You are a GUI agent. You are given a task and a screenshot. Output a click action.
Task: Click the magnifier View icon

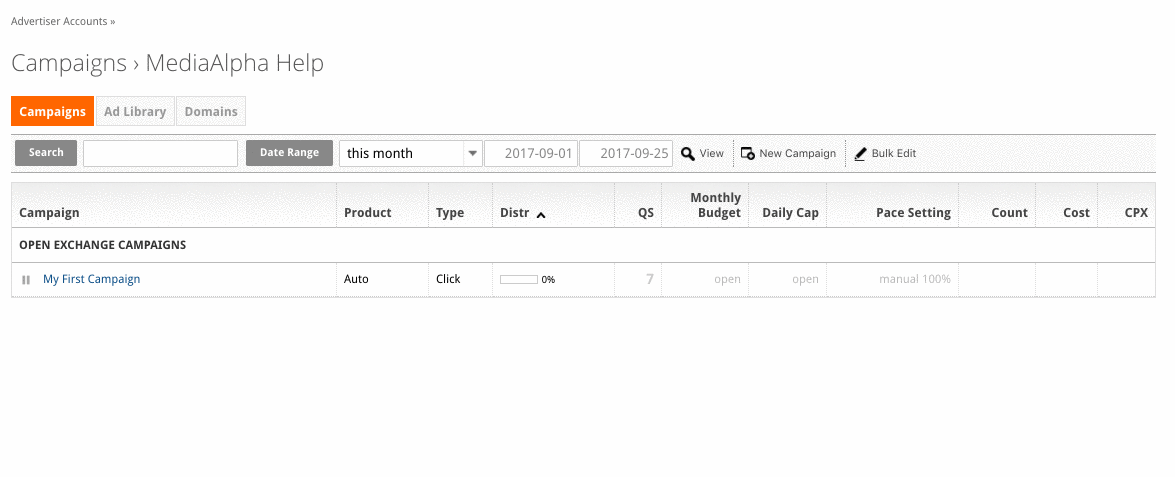pyautogui.click(x=688, y=154)
